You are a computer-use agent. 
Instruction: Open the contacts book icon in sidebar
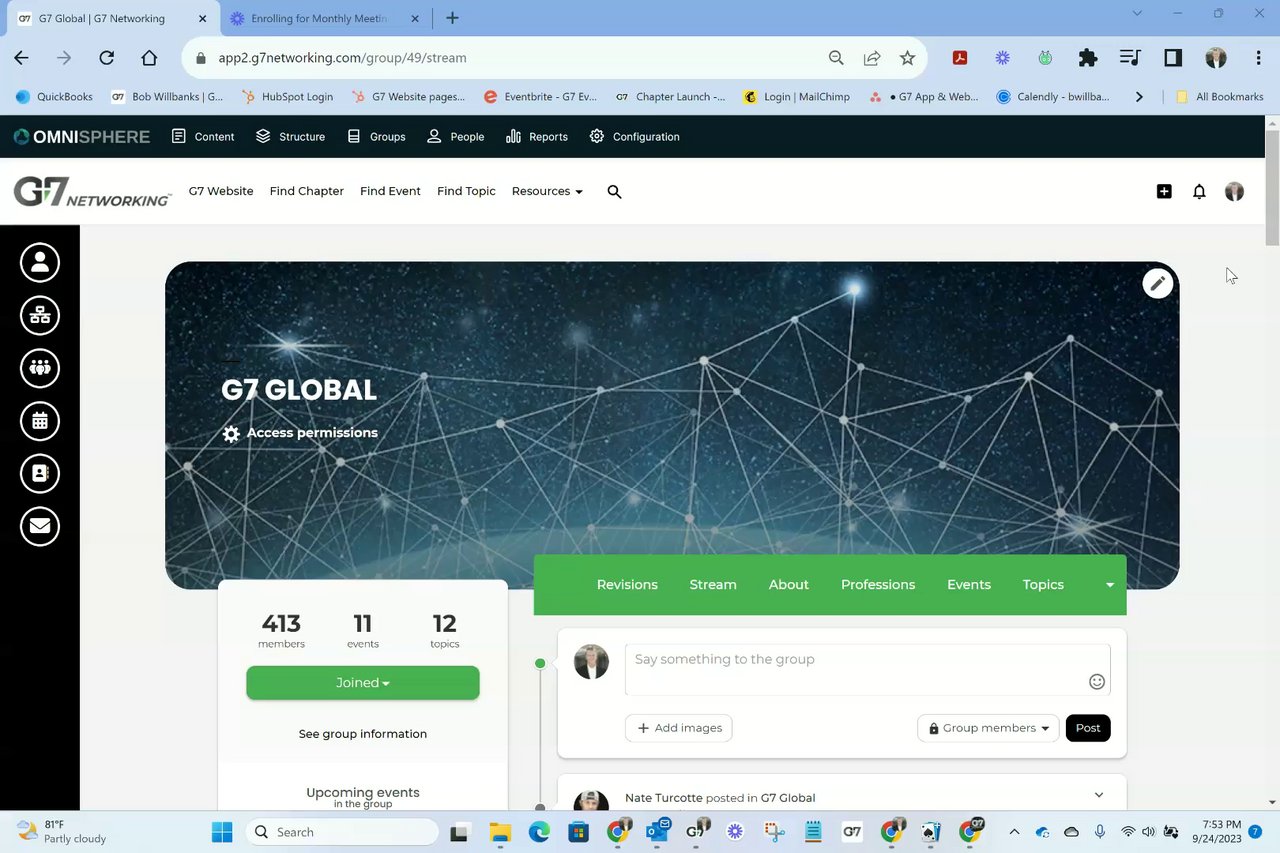40,473
